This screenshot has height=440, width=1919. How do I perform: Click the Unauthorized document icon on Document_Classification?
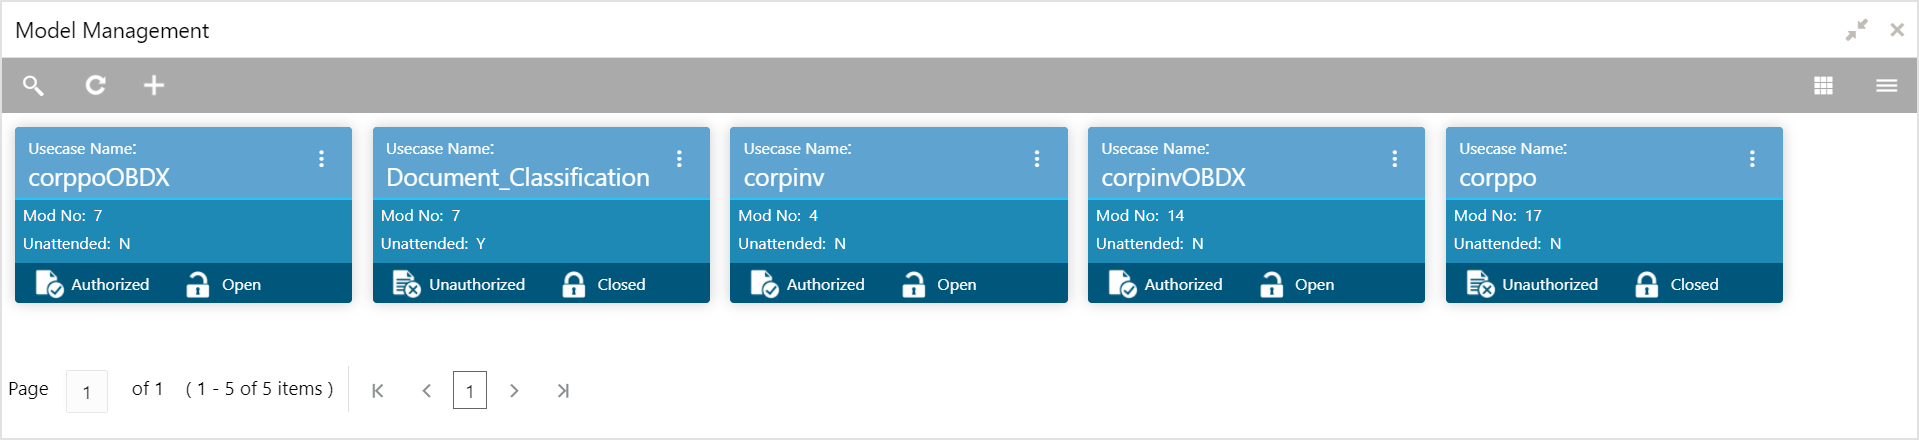[407, 284]
